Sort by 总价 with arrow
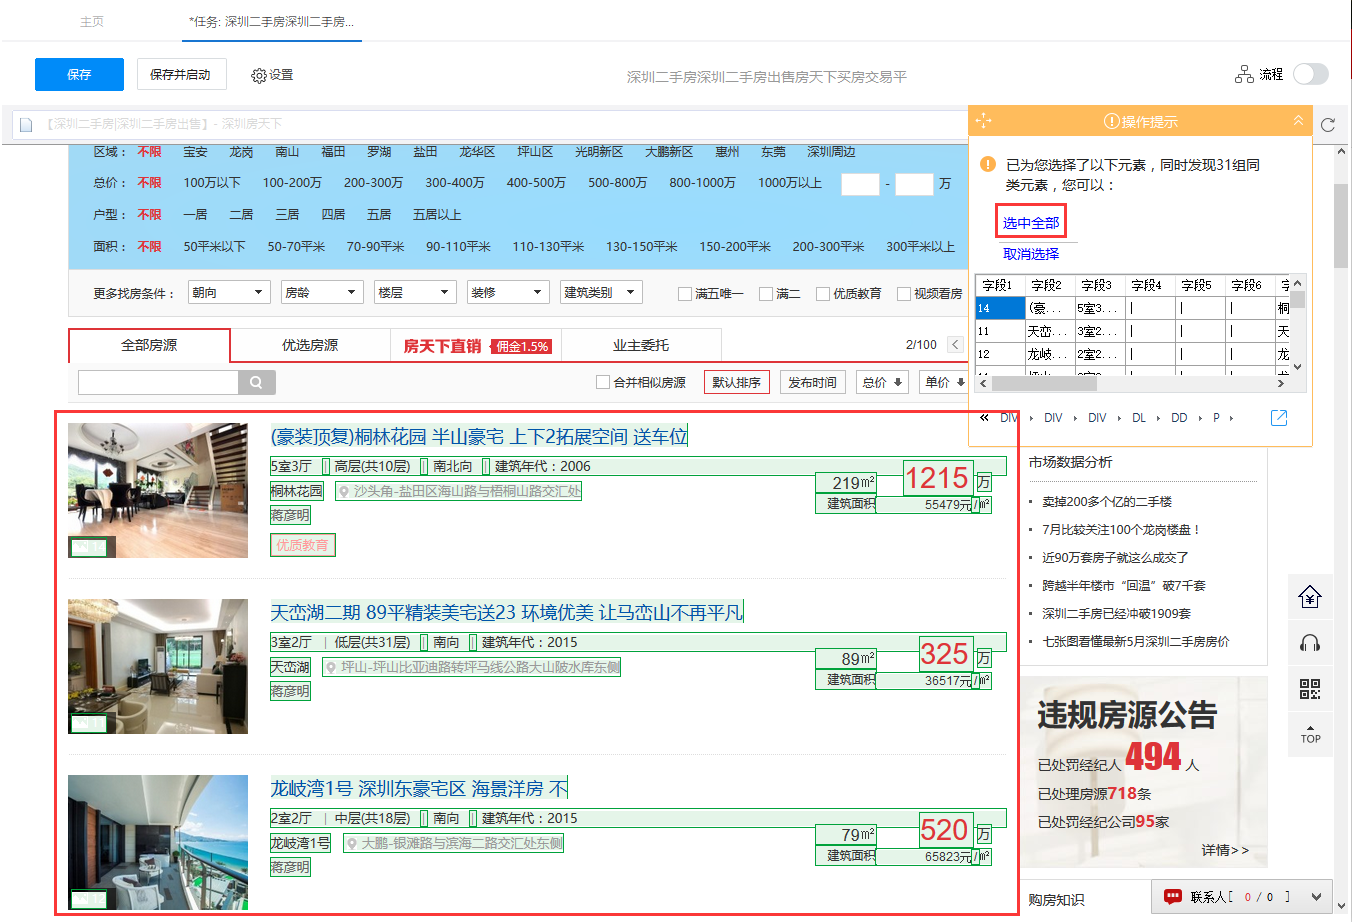Screen dimensions: 1352x922 [x=881, y=382]
